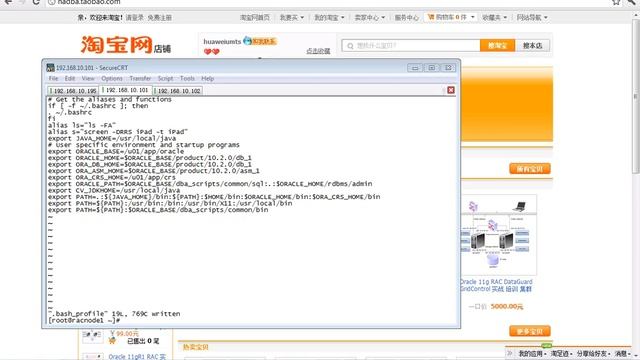Expand the 卖家中心 dropdown
Viewport: 640px width, 360px height.
click(x=369, y=17)
